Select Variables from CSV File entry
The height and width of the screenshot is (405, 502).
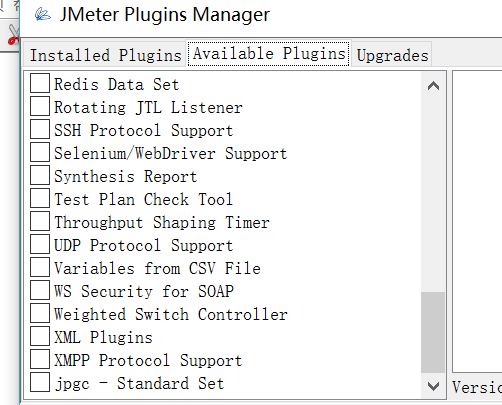coord(157,269)
